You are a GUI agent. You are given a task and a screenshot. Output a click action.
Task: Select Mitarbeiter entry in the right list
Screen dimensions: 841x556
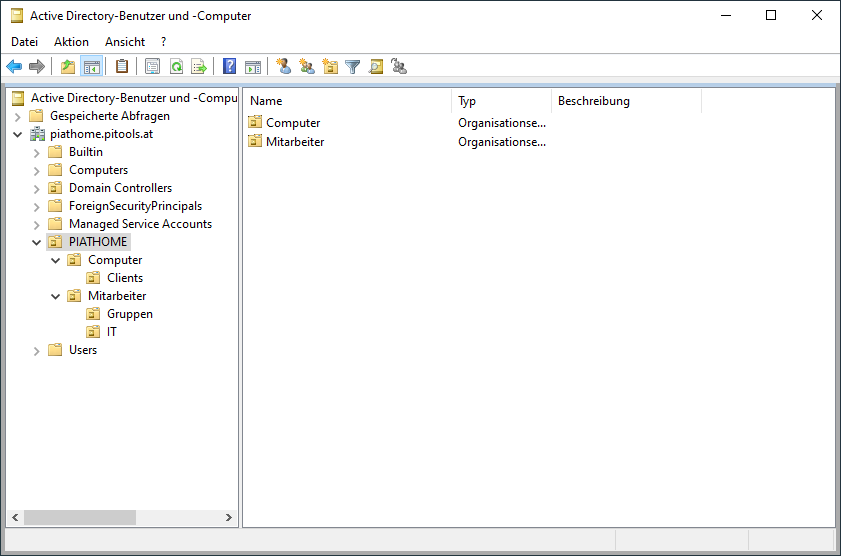[x=295, y=142]
